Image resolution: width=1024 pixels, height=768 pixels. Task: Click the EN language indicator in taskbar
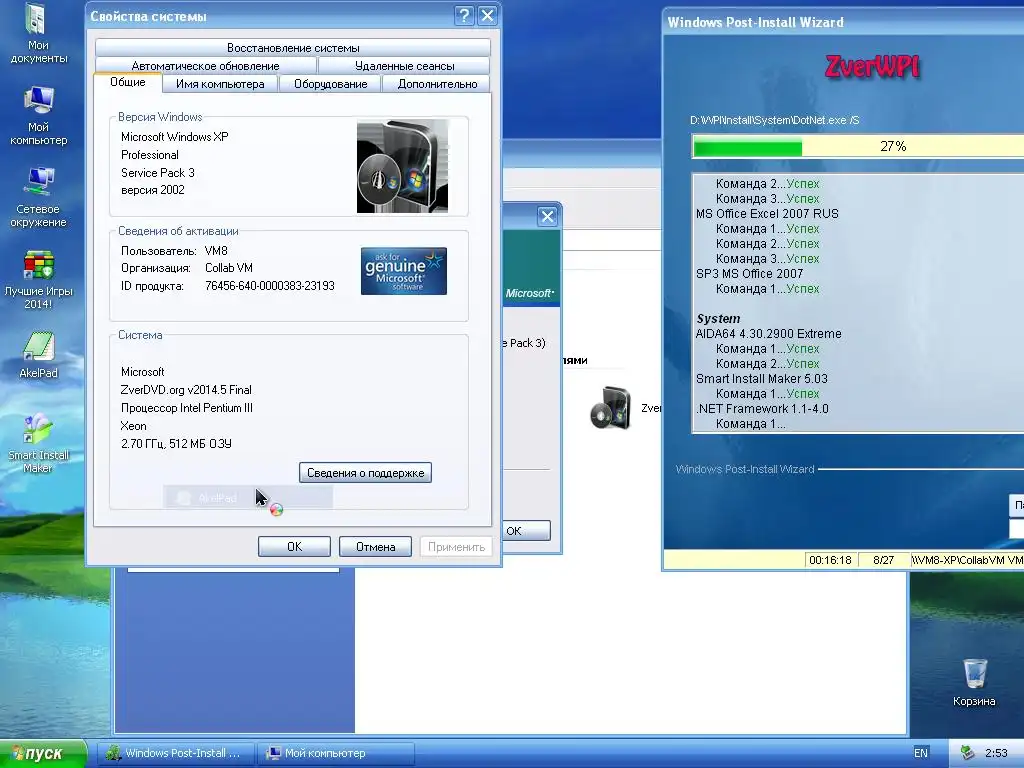[x=920, y=753]
